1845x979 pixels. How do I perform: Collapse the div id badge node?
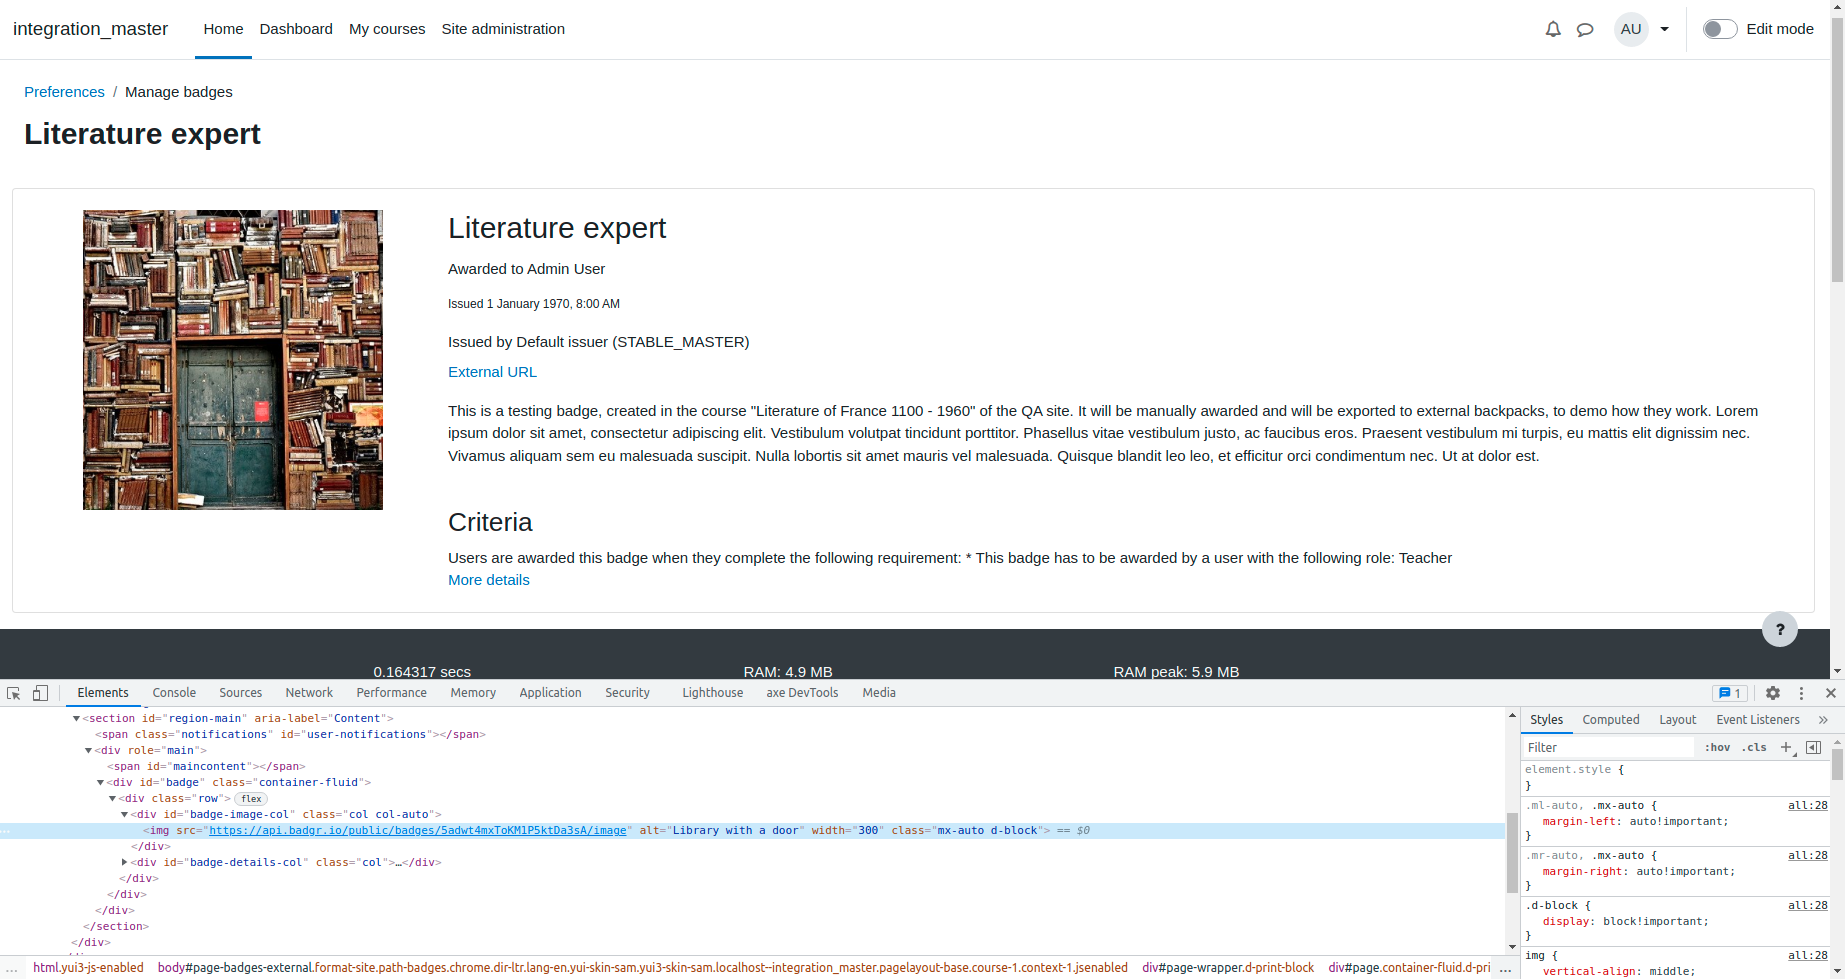100,783
